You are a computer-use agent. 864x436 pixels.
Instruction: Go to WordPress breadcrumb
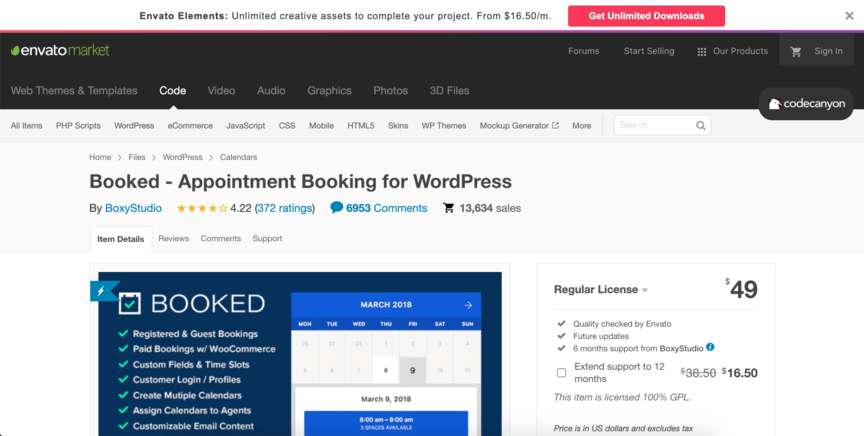click(x=182, y=157)
